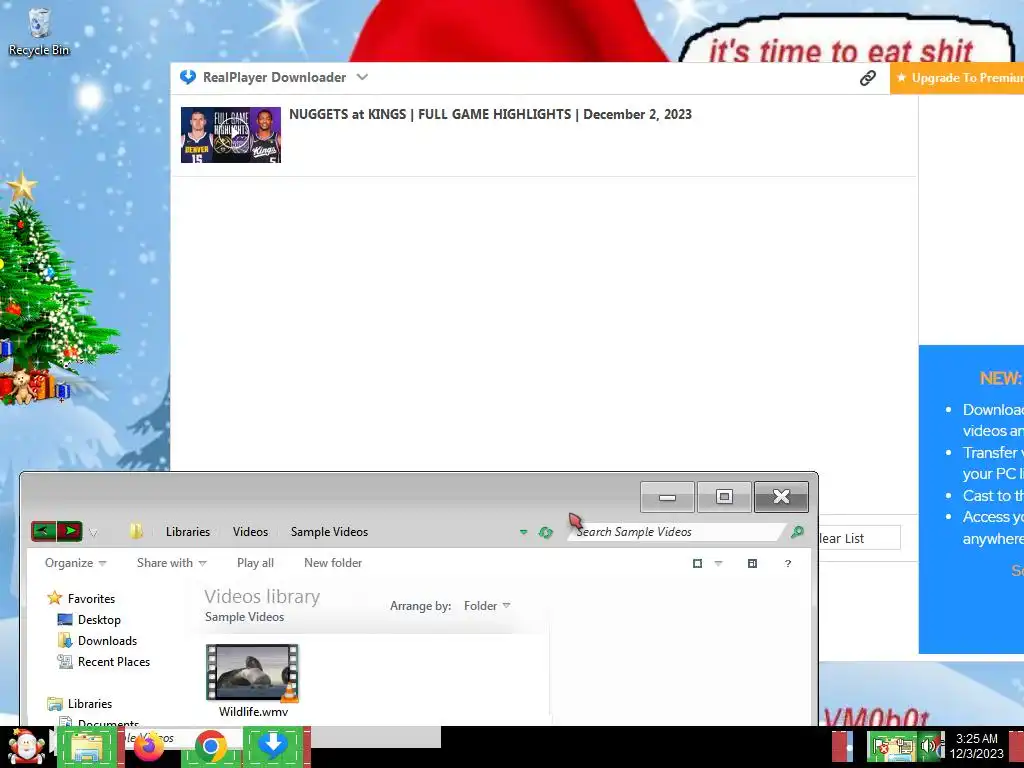Launch Chrome from taskbar

210,746
